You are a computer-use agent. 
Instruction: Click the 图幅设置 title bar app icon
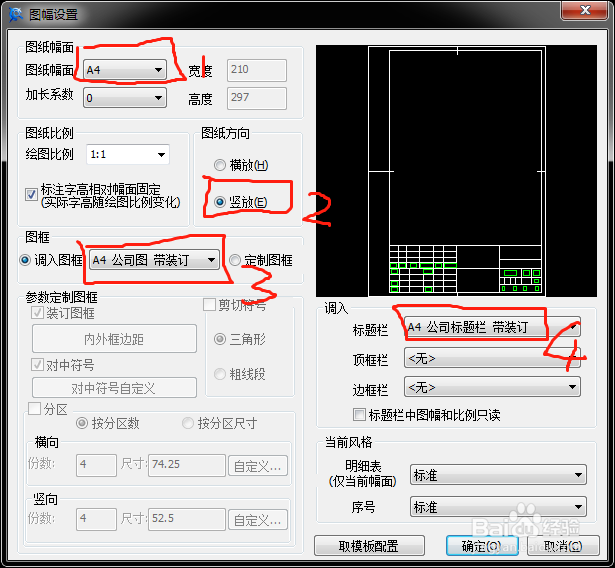click(x=16, y=15)
